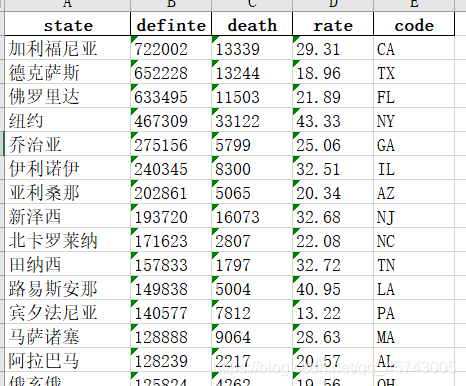Click cell containing 新泽西
466x386 pixels.
[x=68, y=216]
